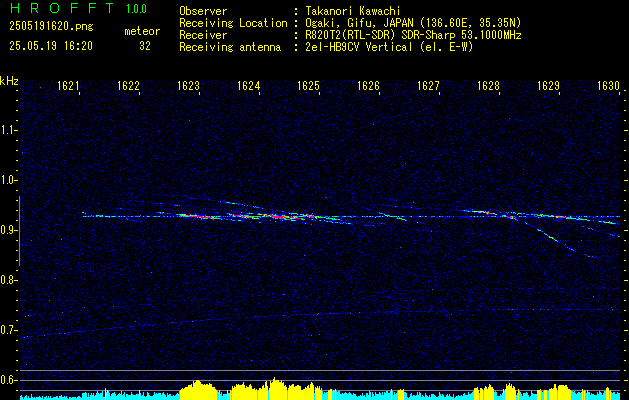Click the 1621 time marker
The width and height of the screenshot is (629, 400).
(68, 86)
